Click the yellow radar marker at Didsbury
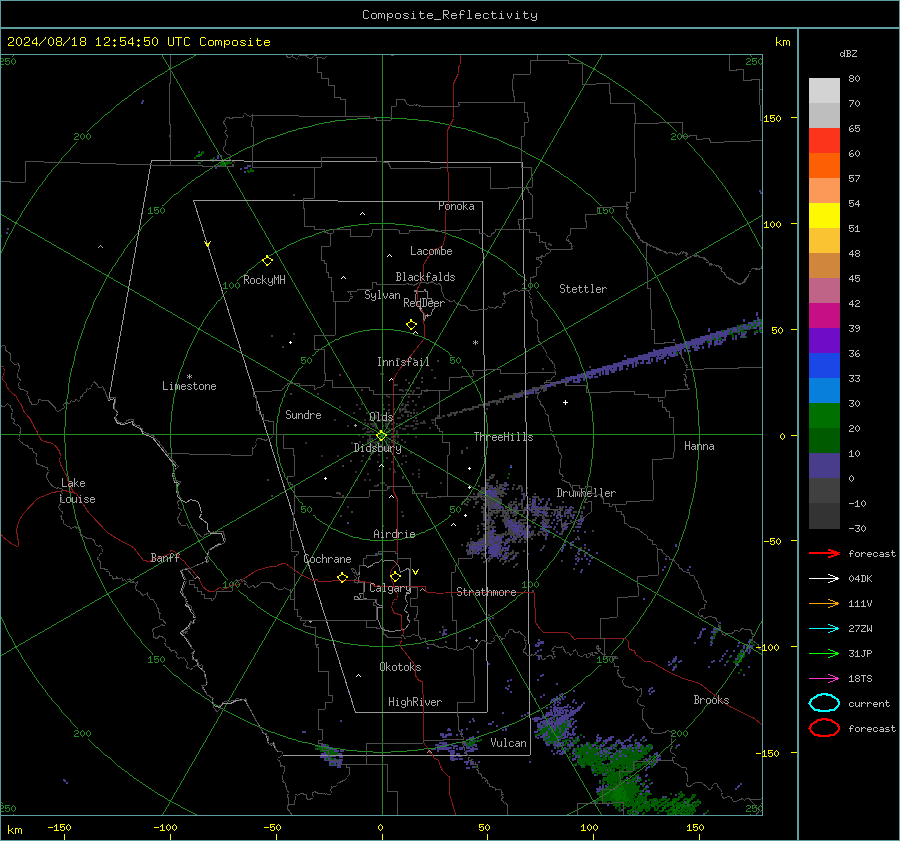 pos(381,436)
